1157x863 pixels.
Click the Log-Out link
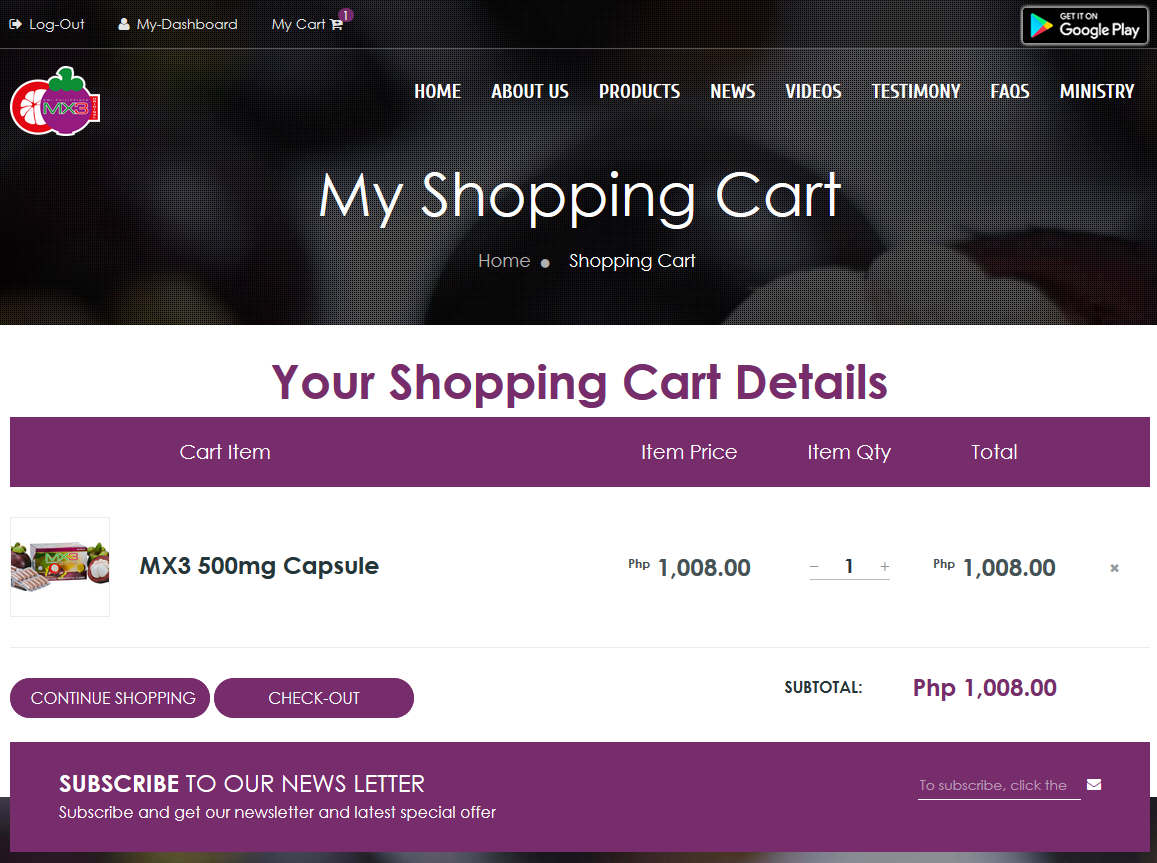pos(46,24)
